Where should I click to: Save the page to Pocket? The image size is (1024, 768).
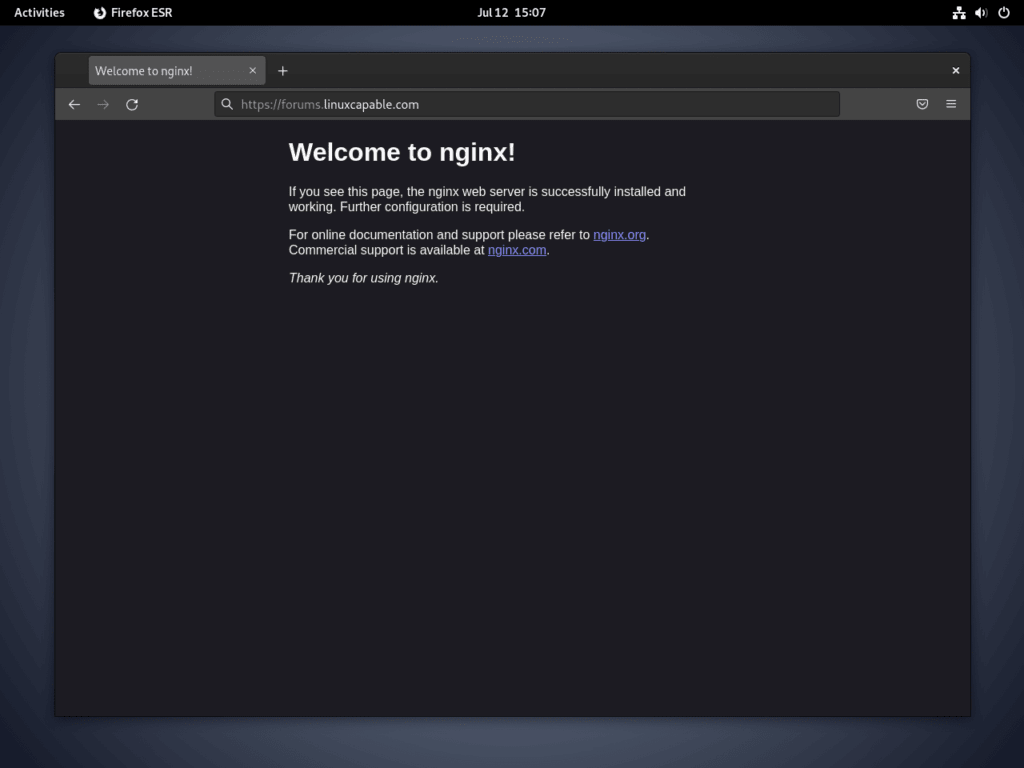pyautogui.click(x=922, y=103)
